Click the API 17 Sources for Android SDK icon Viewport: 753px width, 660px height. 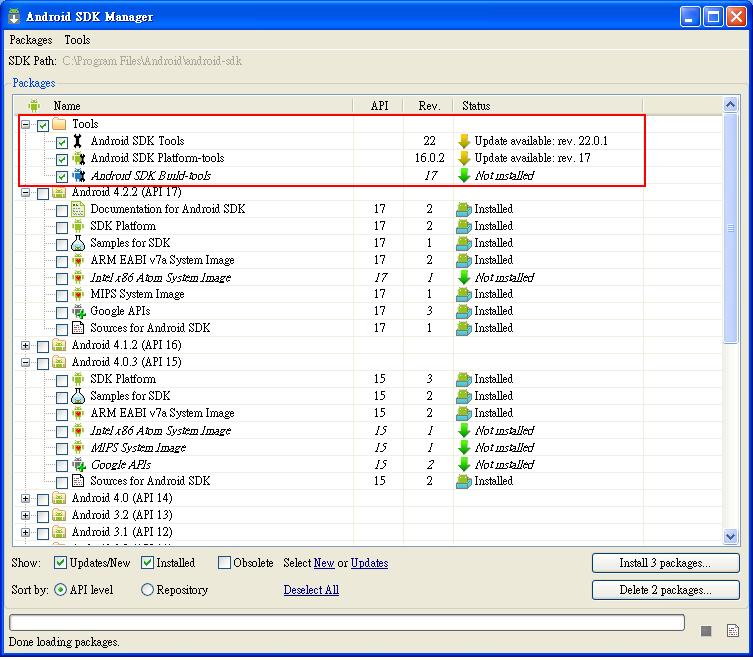point(78,328)
